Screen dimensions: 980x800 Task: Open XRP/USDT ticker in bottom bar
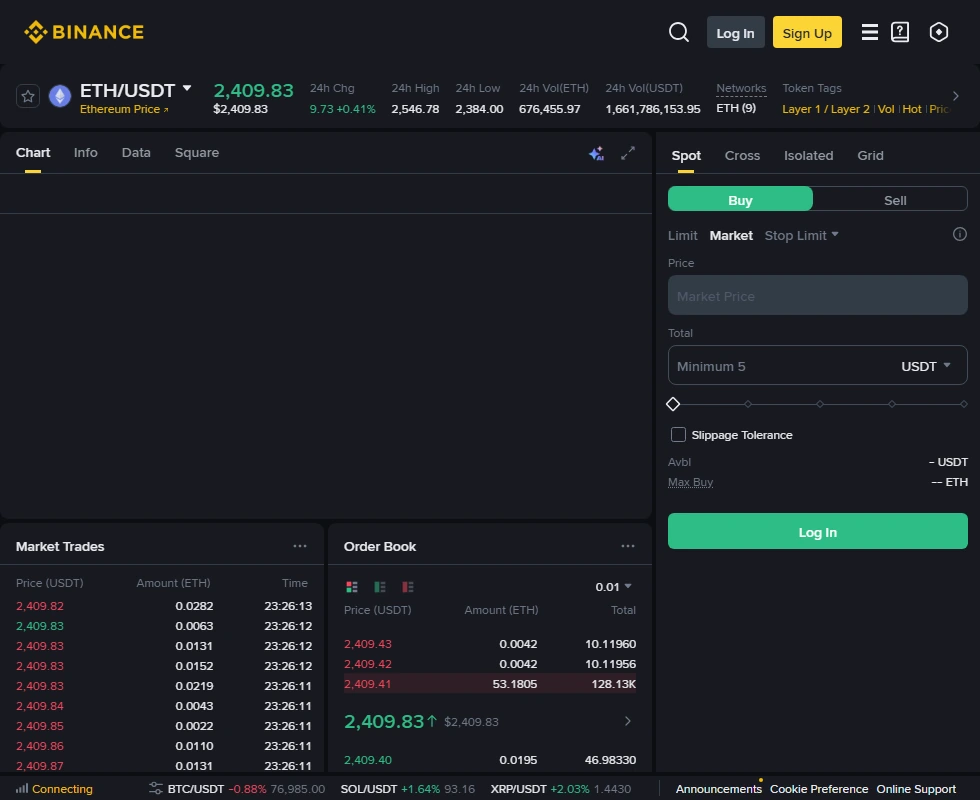(561, 789)
